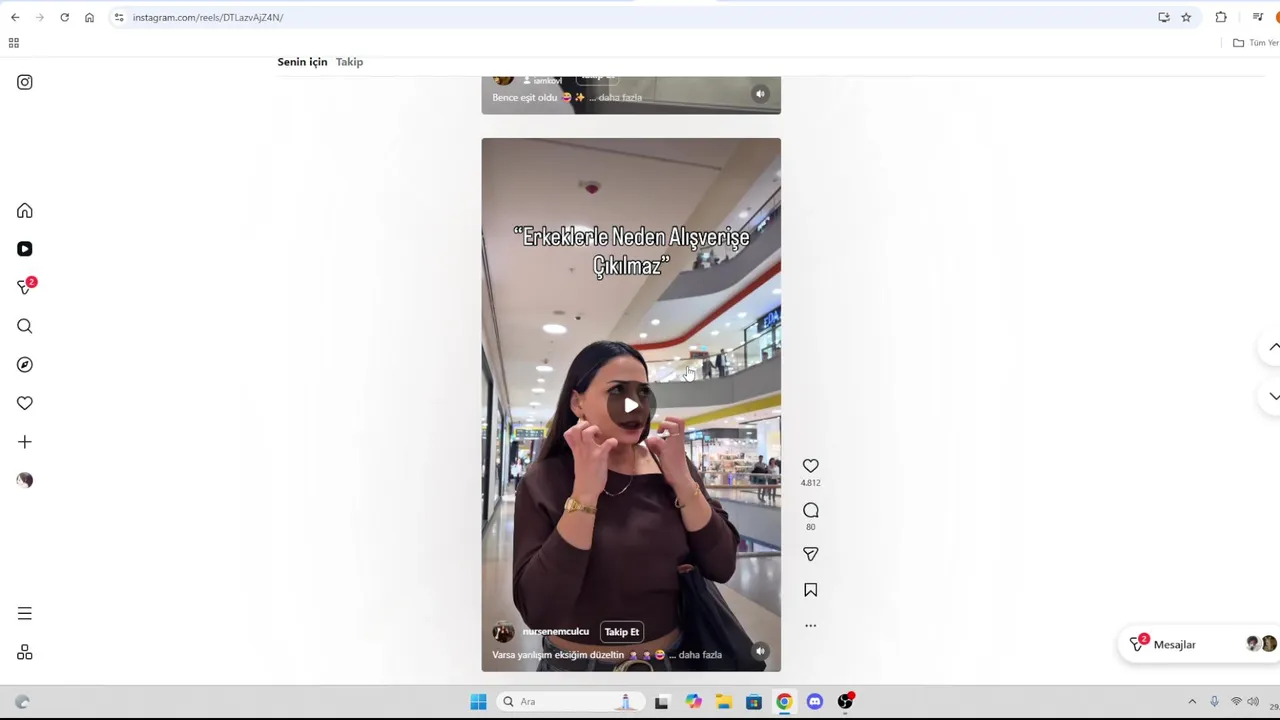Create a new post with plus icon
The width and height of the screenshot is (1280, 720).
[25, 442]
